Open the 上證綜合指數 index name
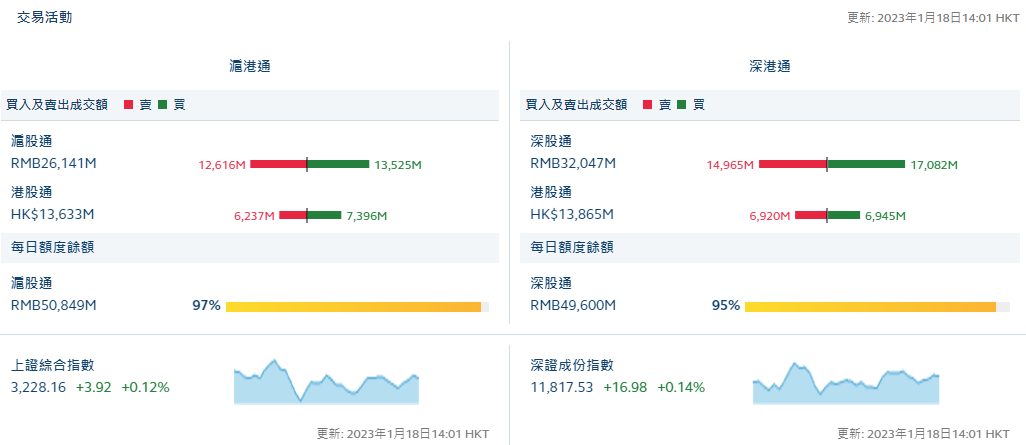 click(52, 366)
